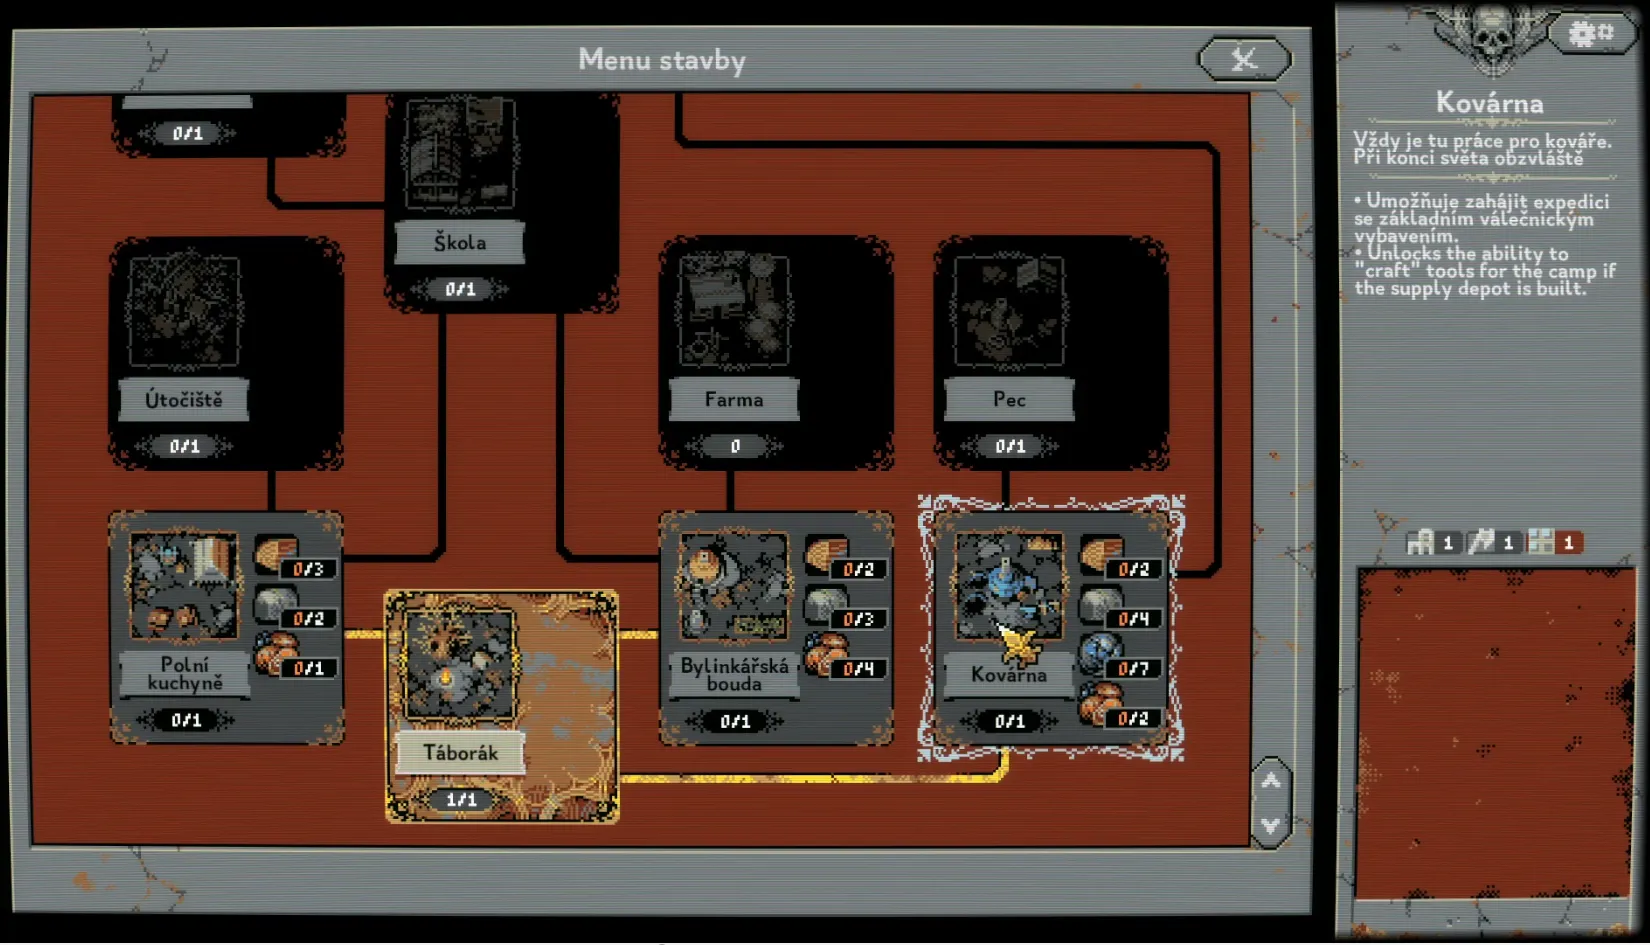Image resolution: width=1650 pixels, height=945 pixels.
Task: Click the Bylinkářská bouda building image
Action: click(x=733, y=586)
